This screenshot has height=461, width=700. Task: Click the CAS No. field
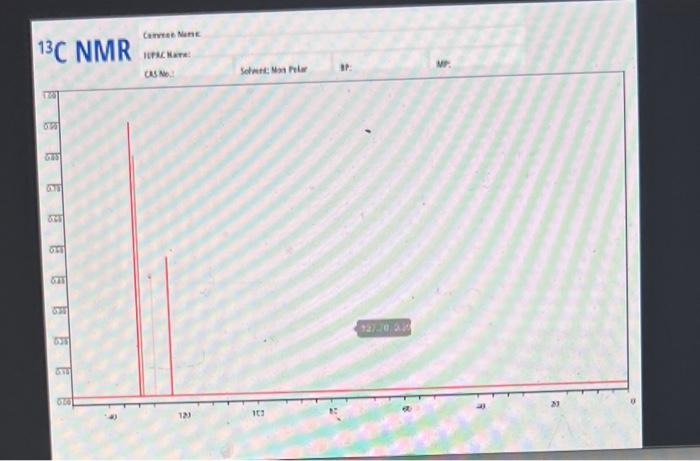[188, 73]
